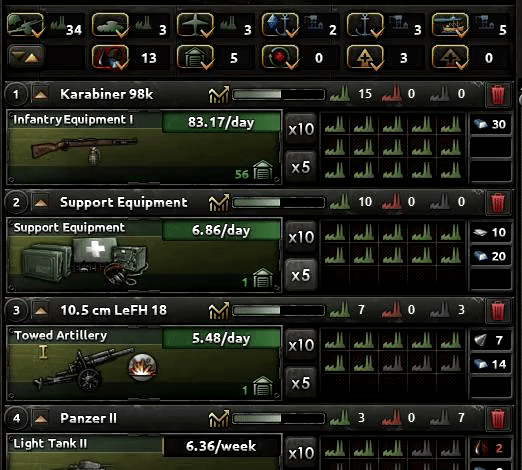Assign x5 factories to Towed Artillery
522x470 pixels.
click(301, 383)
